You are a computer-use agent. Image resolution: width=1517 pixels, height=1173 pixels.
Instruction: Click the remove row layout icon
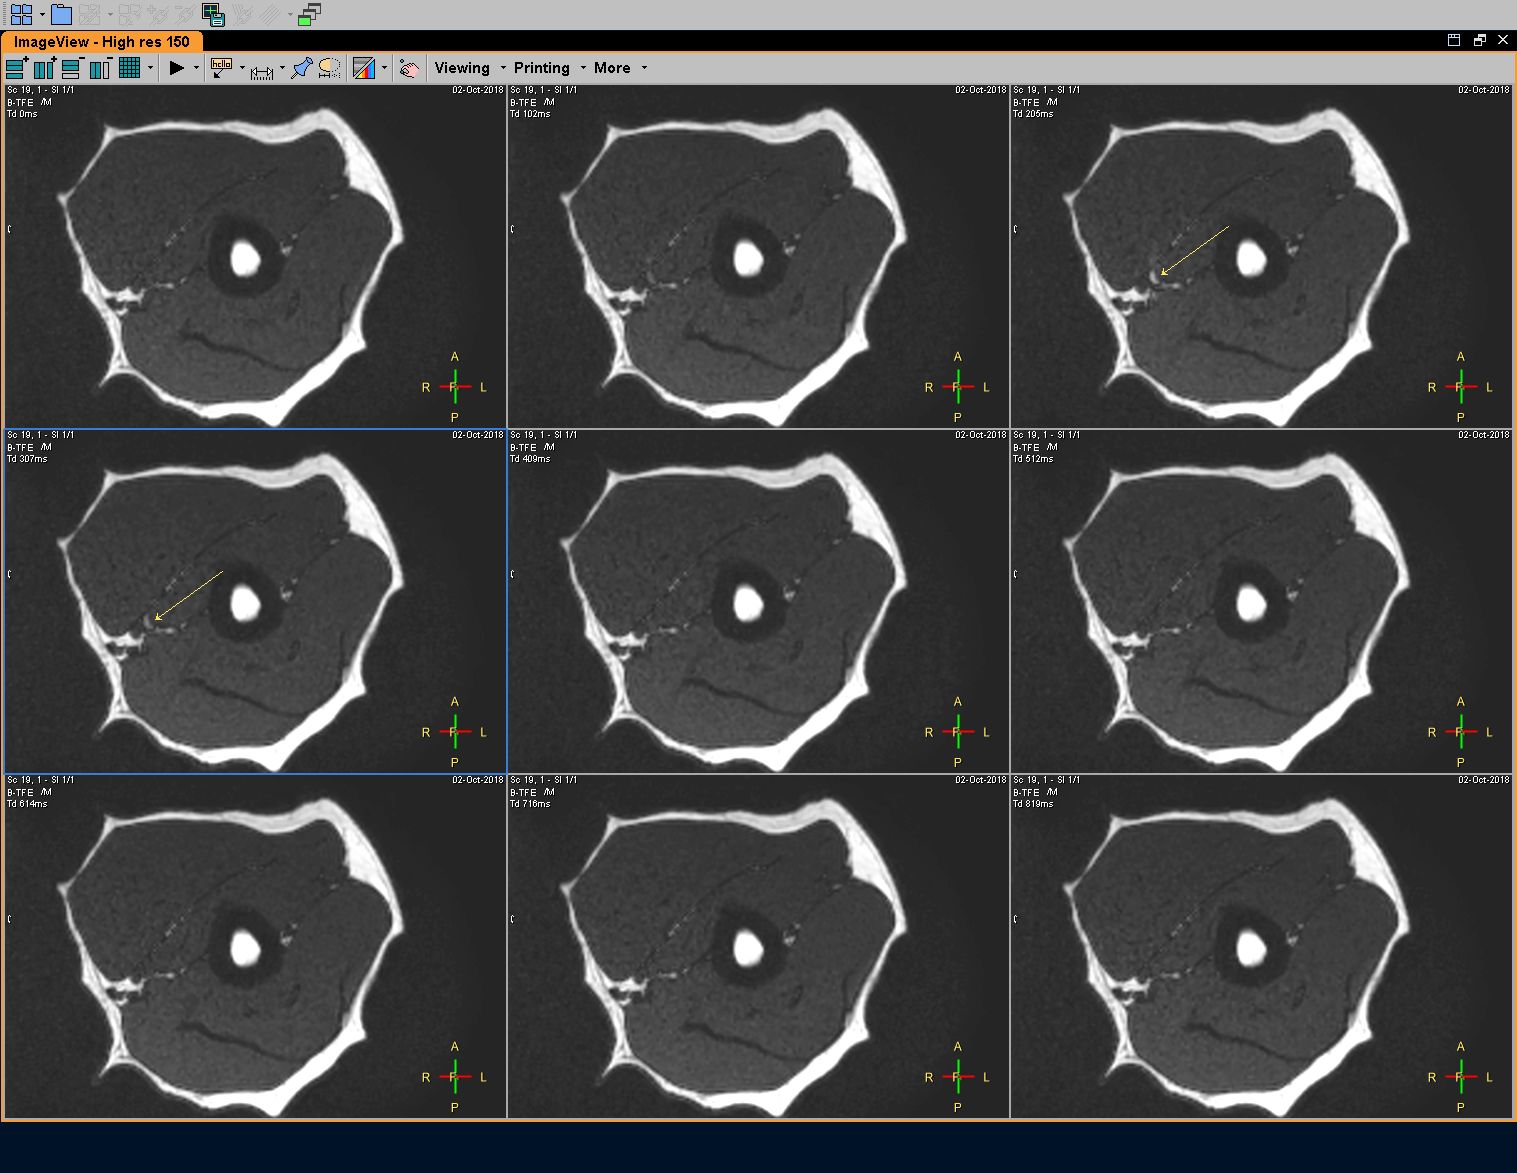pyautogui.click(x=71, y=68)
